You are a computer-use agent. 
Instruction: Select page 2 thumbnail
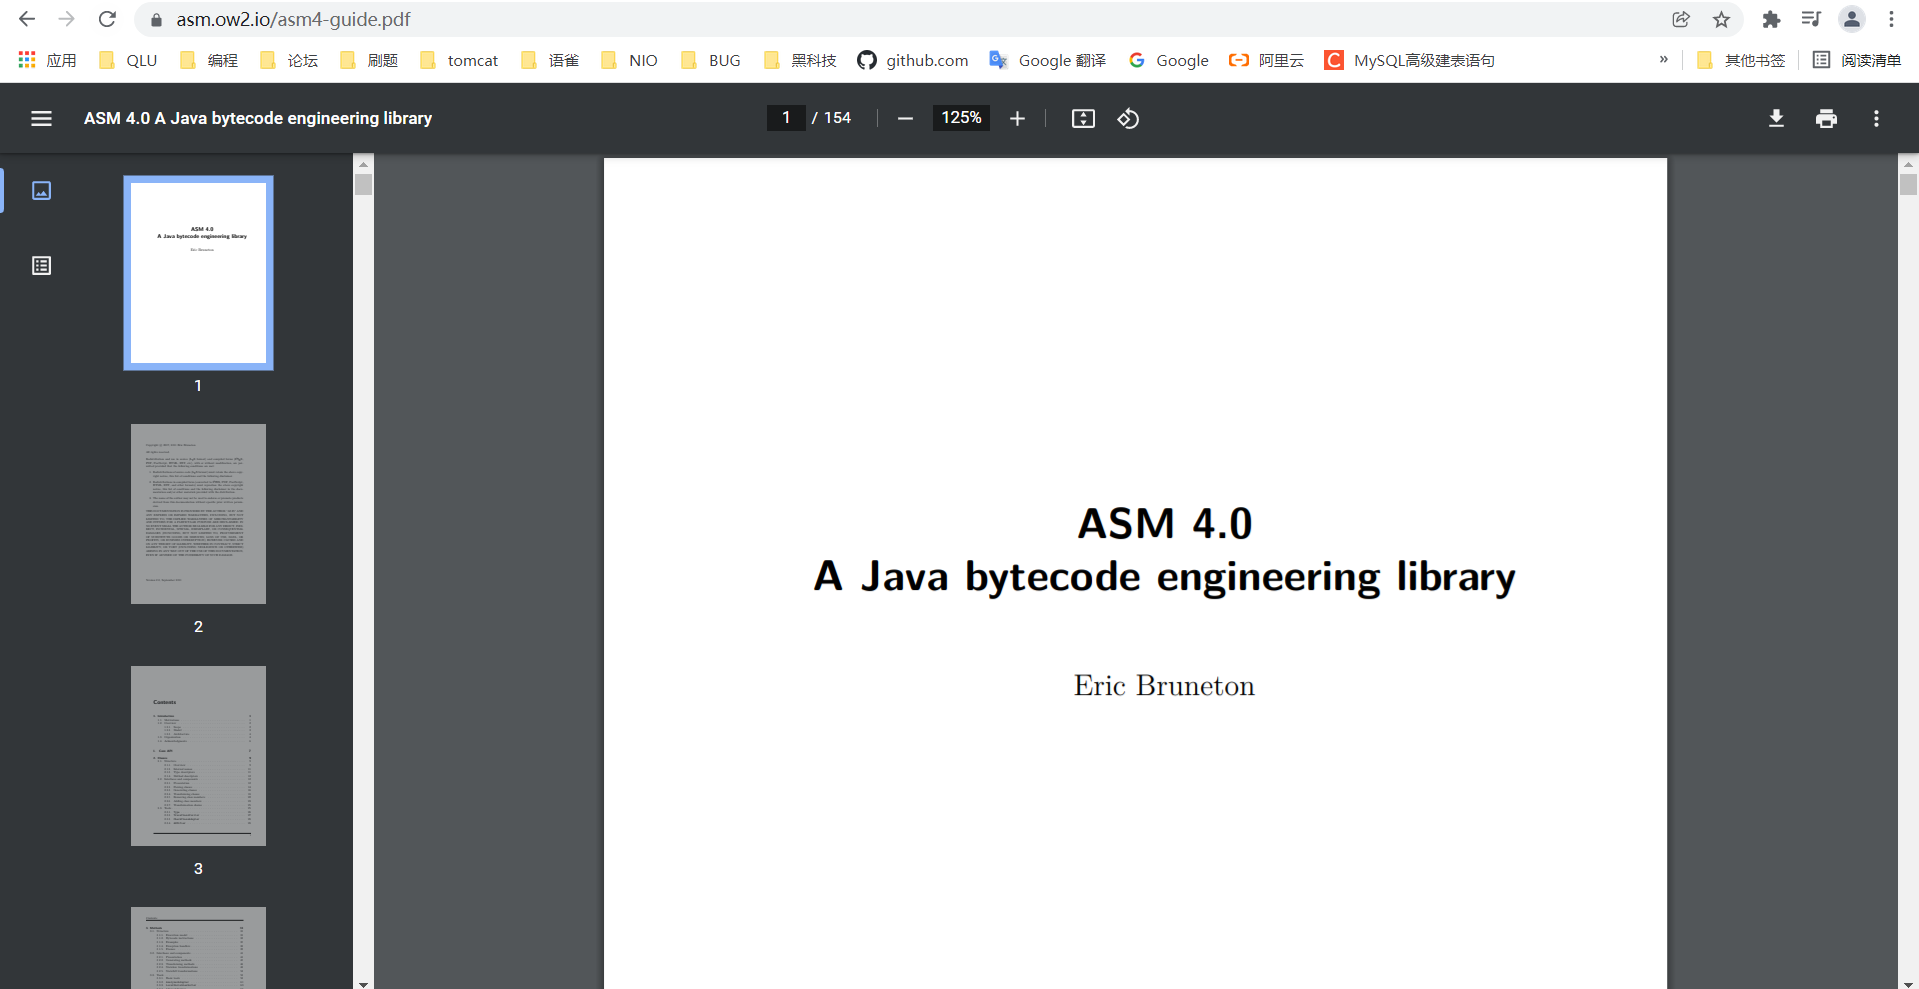coord(198,514)
